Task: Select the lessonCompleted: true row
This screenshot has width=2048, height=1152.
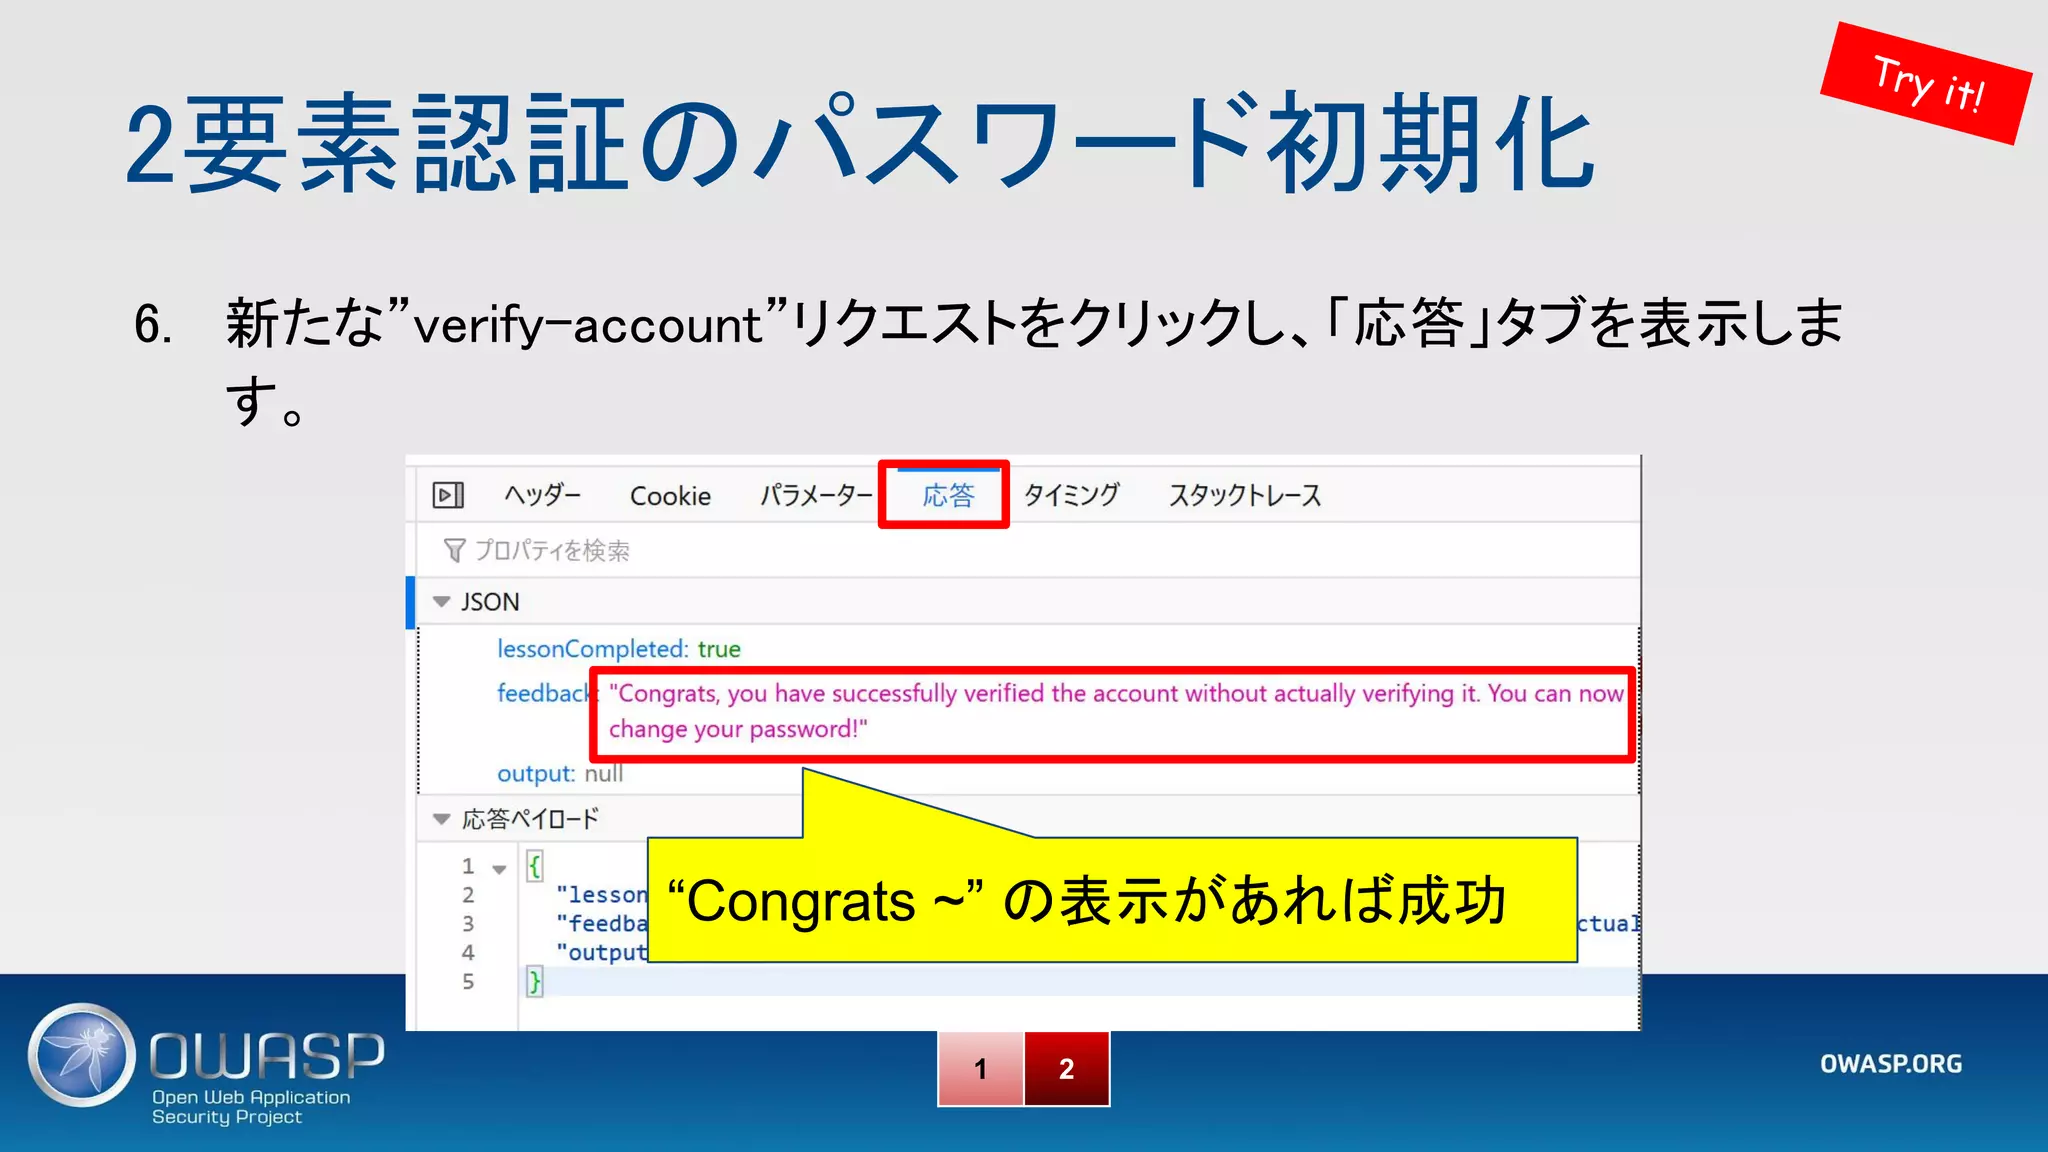Action: click(x=619, y=649)
